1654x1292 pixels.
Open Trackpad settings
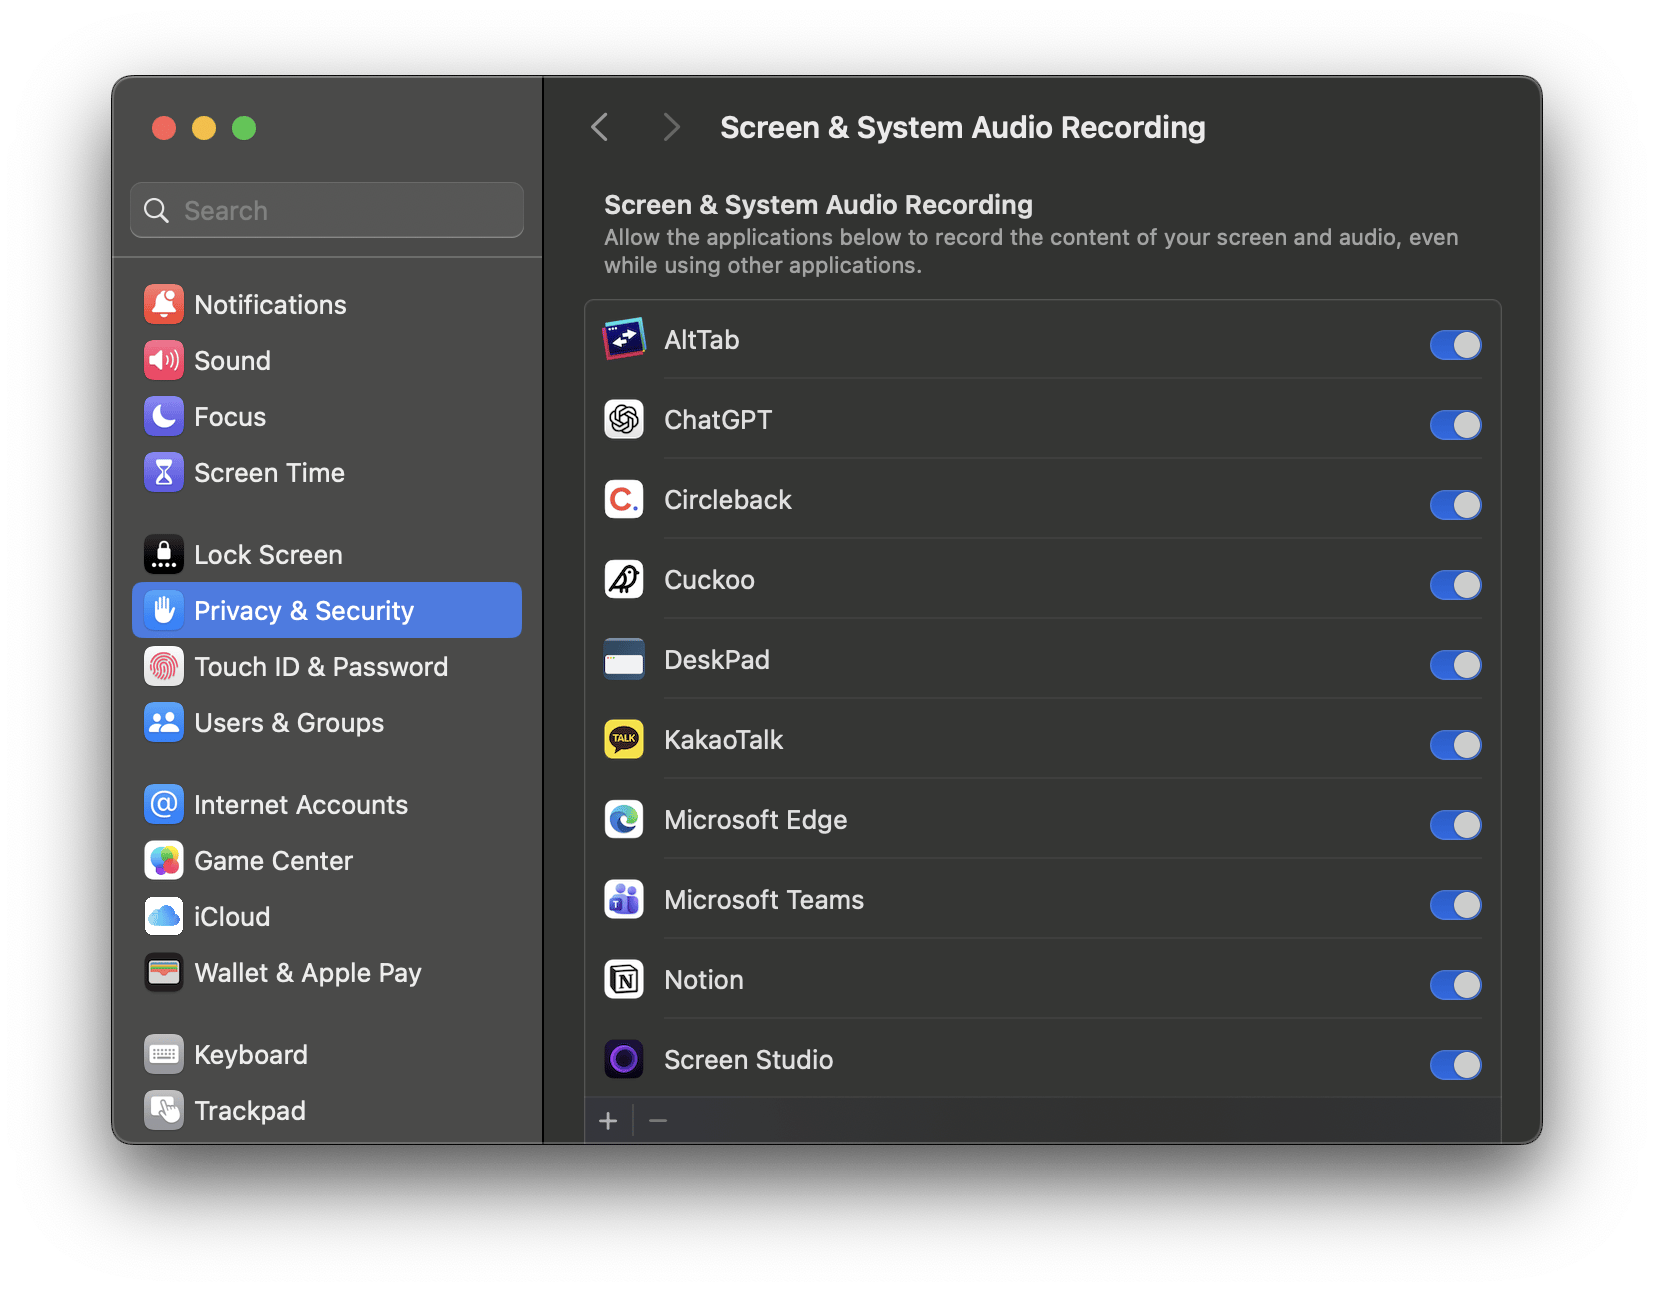[x=327, y=1110]
